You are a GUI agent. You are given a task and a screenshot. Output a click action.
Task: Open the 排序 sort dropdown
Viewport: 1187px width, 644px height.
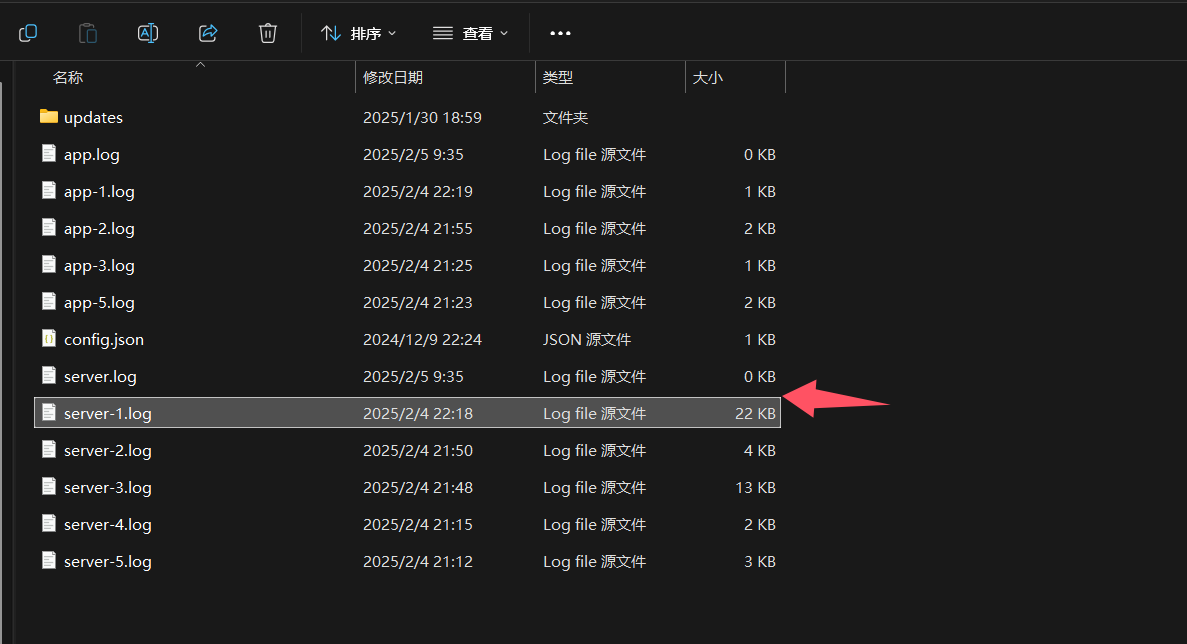[359, 33]
